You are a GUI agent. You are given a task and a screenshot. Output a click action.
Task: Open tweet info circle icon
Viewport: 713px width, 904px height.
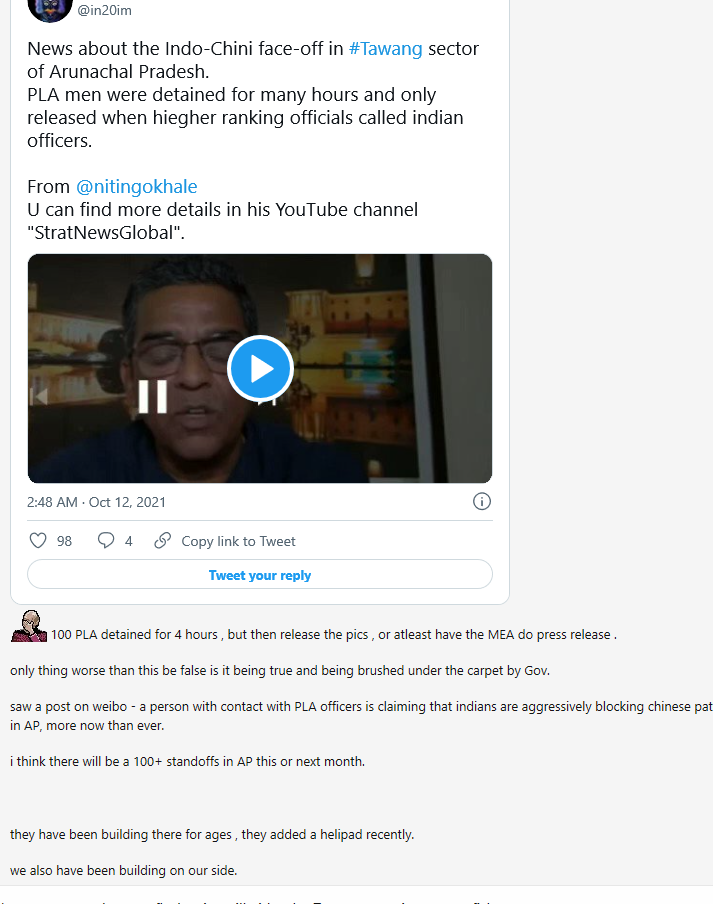click(x=482, y=502)
